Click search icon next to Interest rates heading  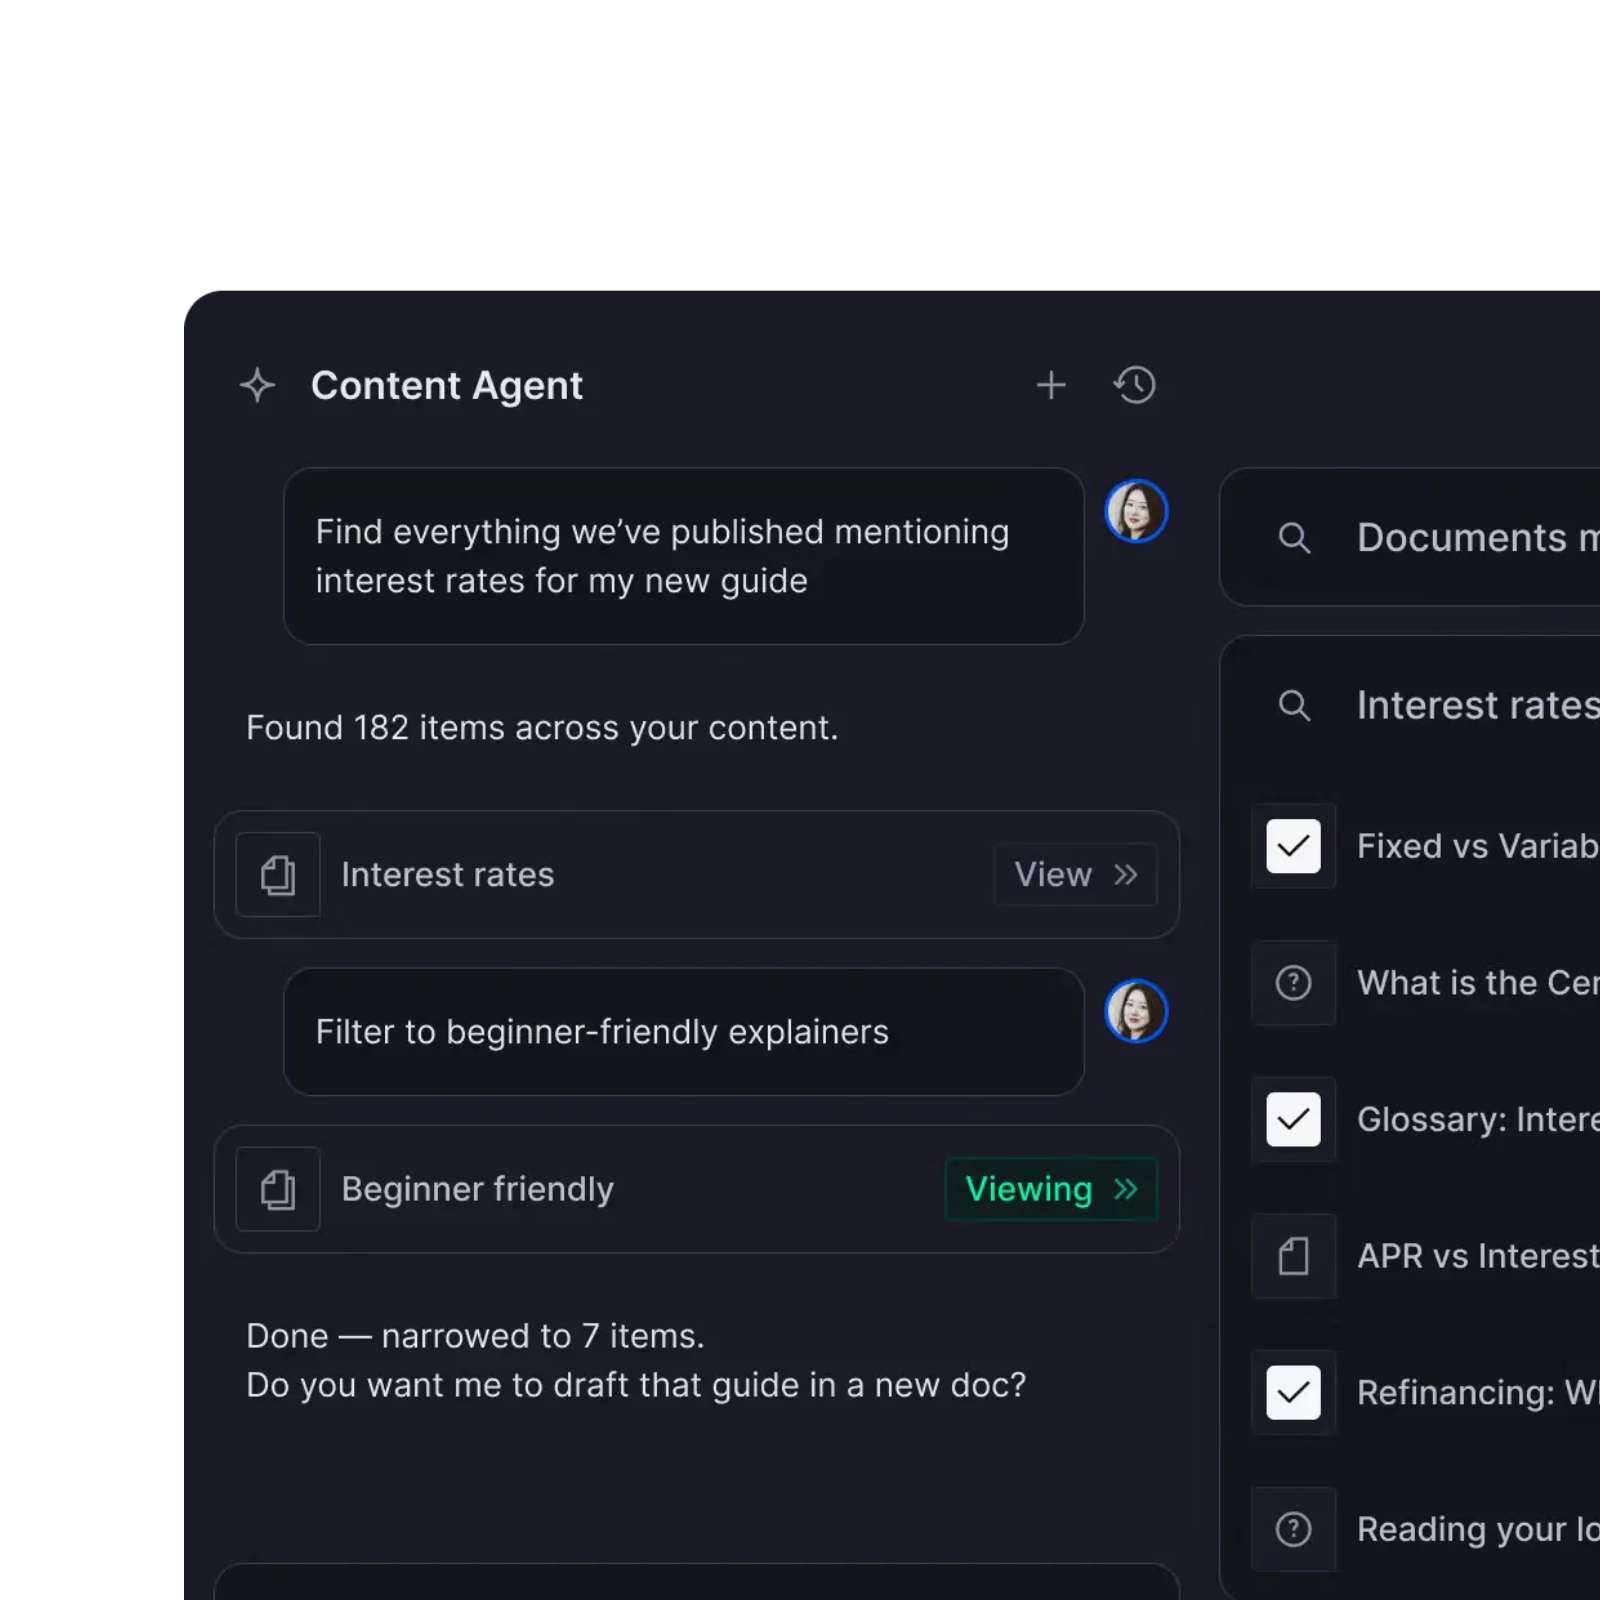coord(1294,706)
